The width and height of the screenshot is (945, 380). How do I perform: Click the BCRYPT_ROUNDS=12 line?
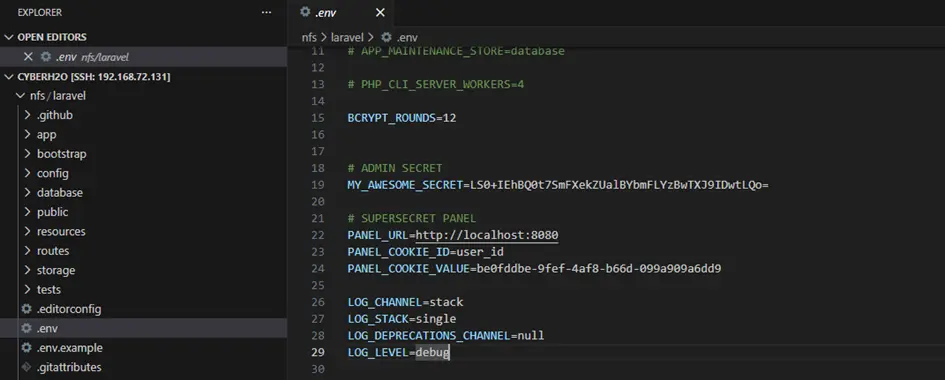401,118
